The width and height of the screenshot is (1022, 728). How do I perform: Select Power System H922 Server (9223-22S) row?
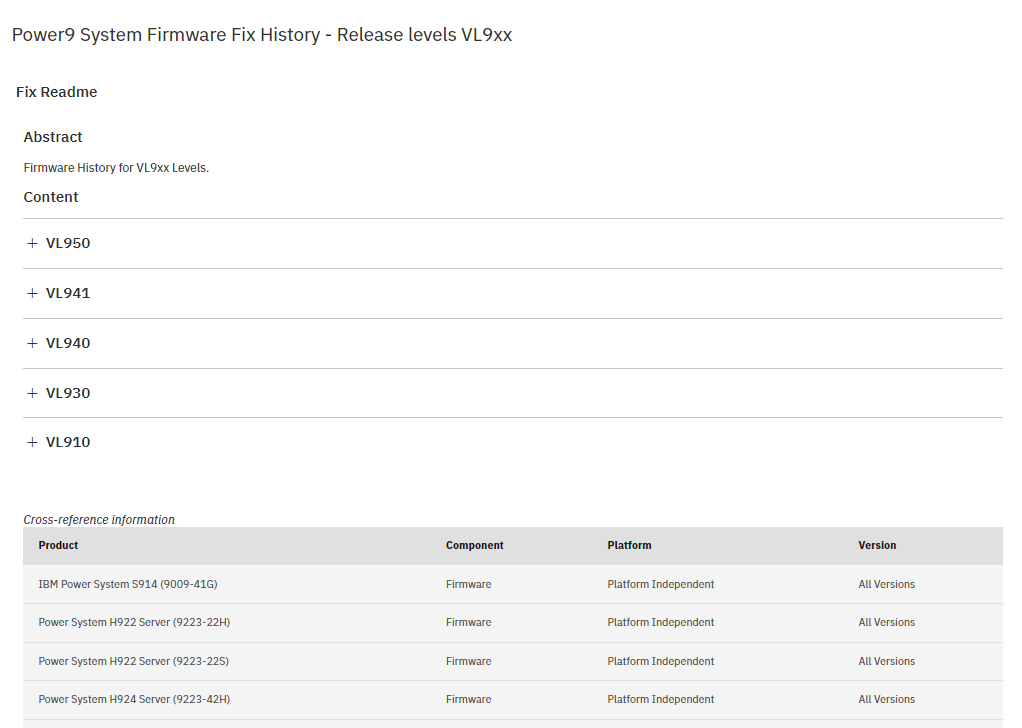tap(512, 661)
